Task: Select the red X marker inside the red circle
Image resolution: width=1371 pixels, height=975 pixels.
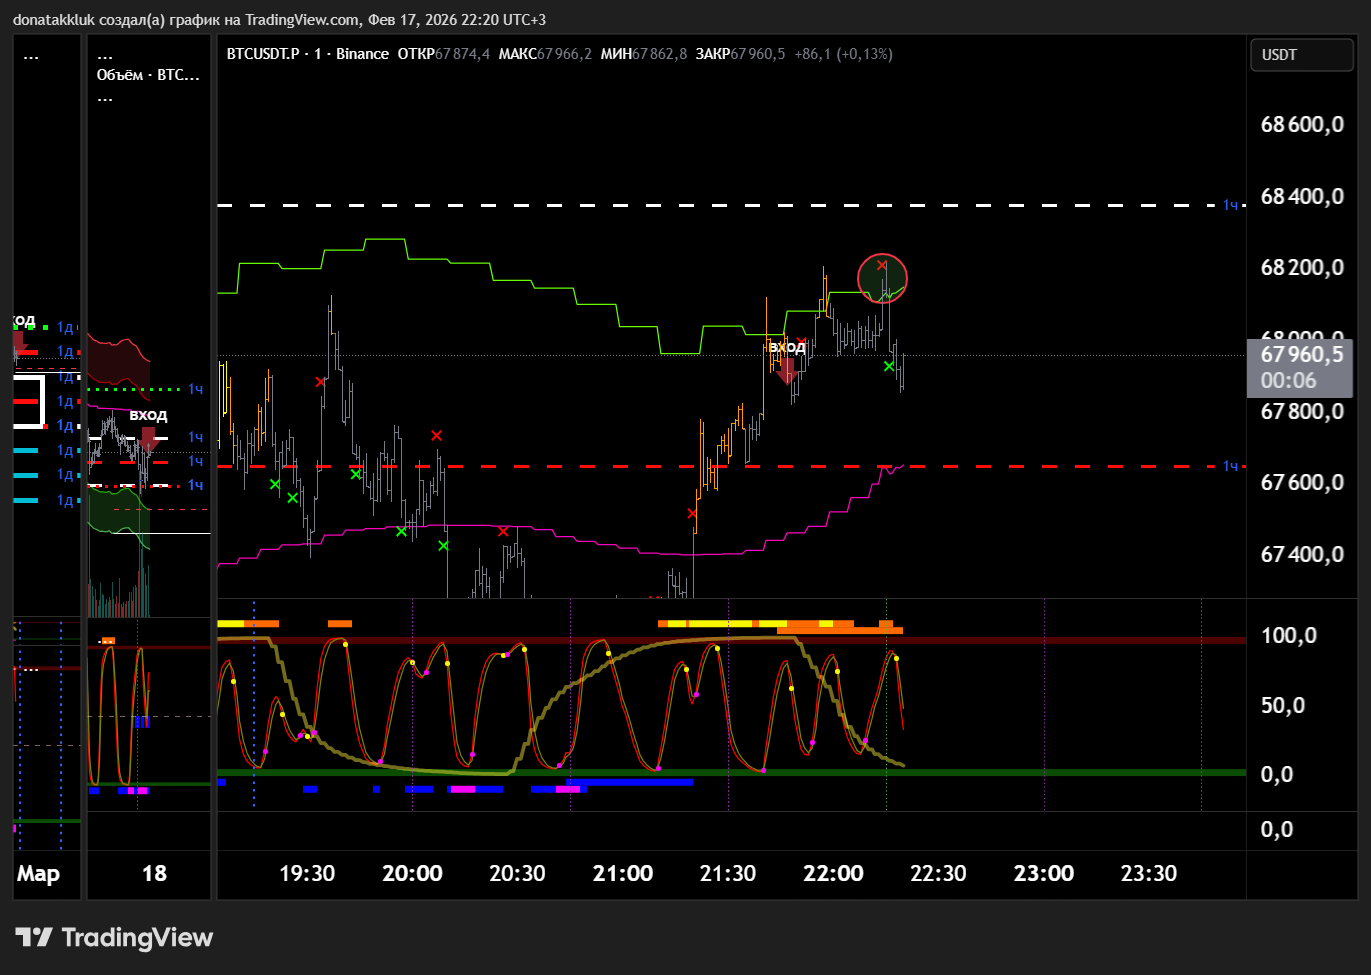Action: (882, 265)
